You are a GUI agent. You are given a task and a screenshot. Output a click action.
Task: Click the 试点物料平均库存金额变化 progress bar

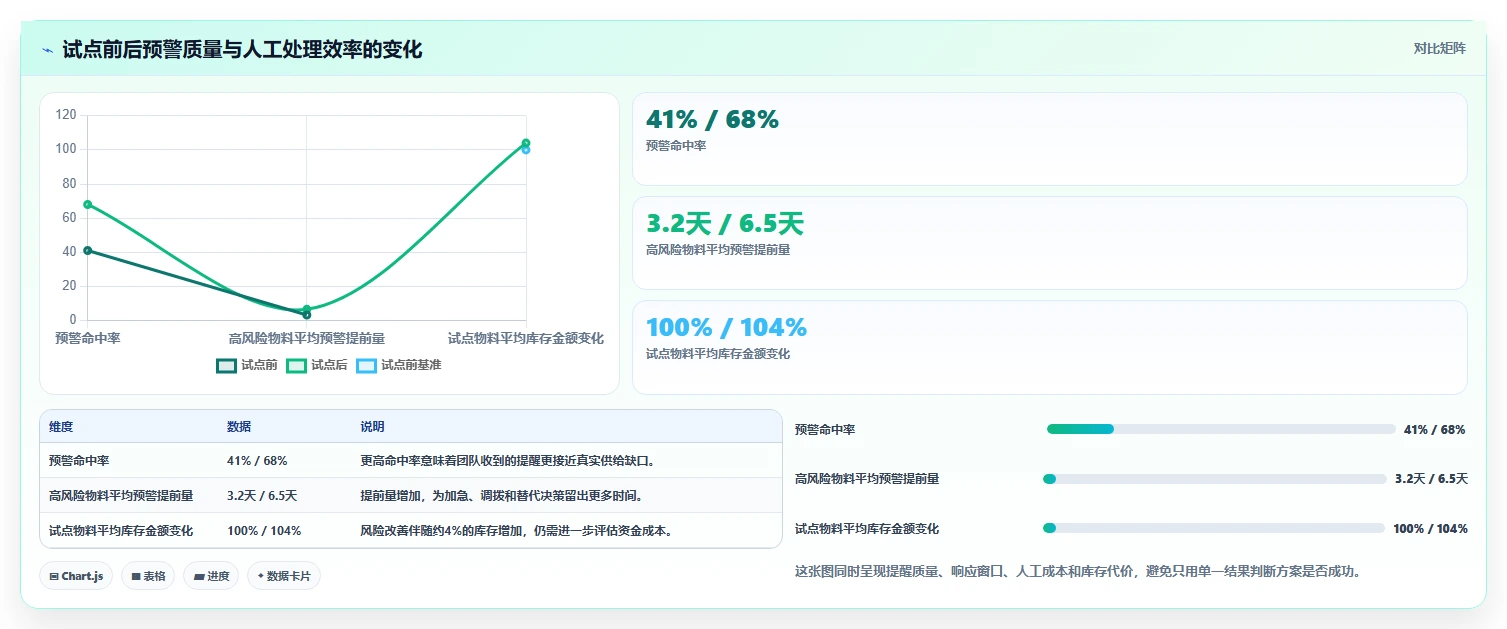[x=1214, y=528]
